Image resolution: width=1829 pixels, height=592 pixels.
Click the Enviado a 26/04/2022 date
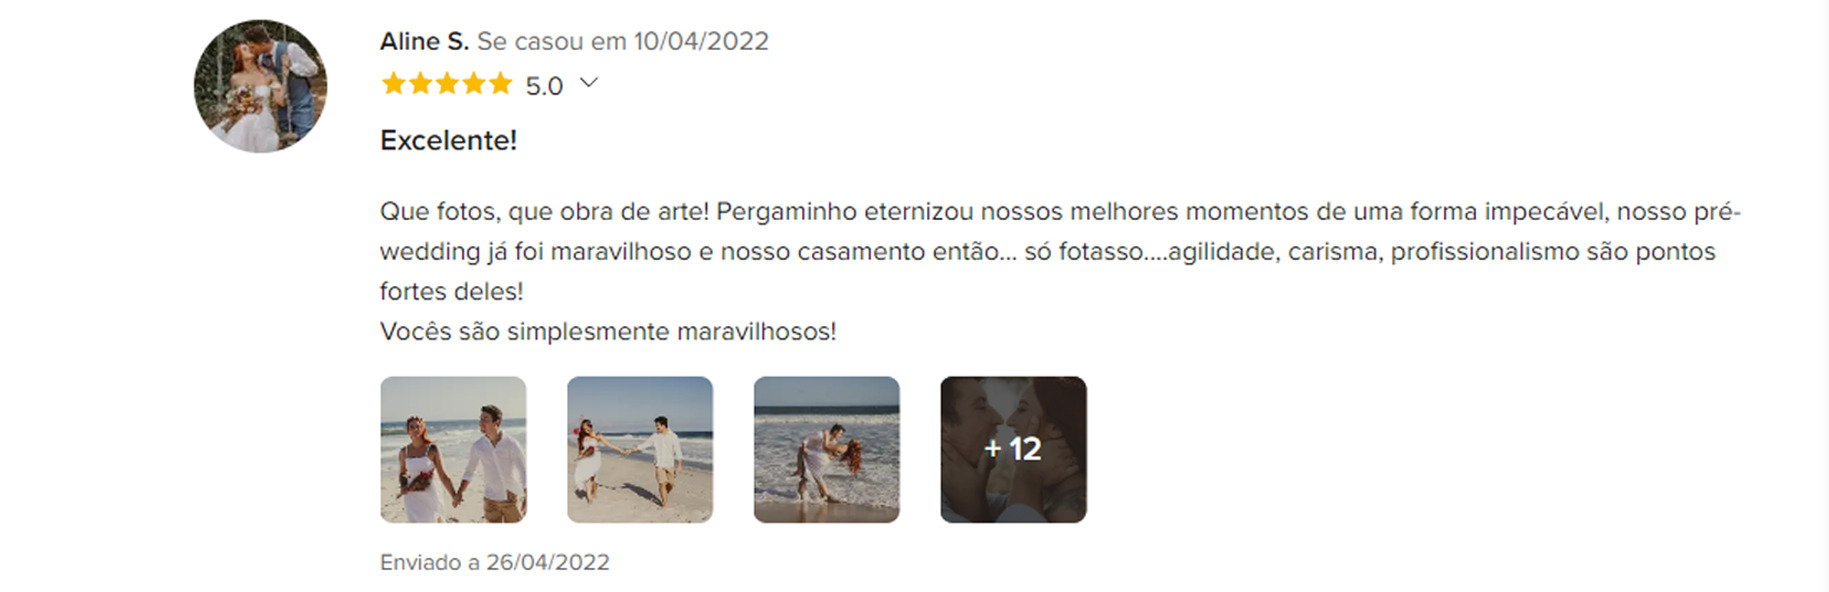(495, 562)
